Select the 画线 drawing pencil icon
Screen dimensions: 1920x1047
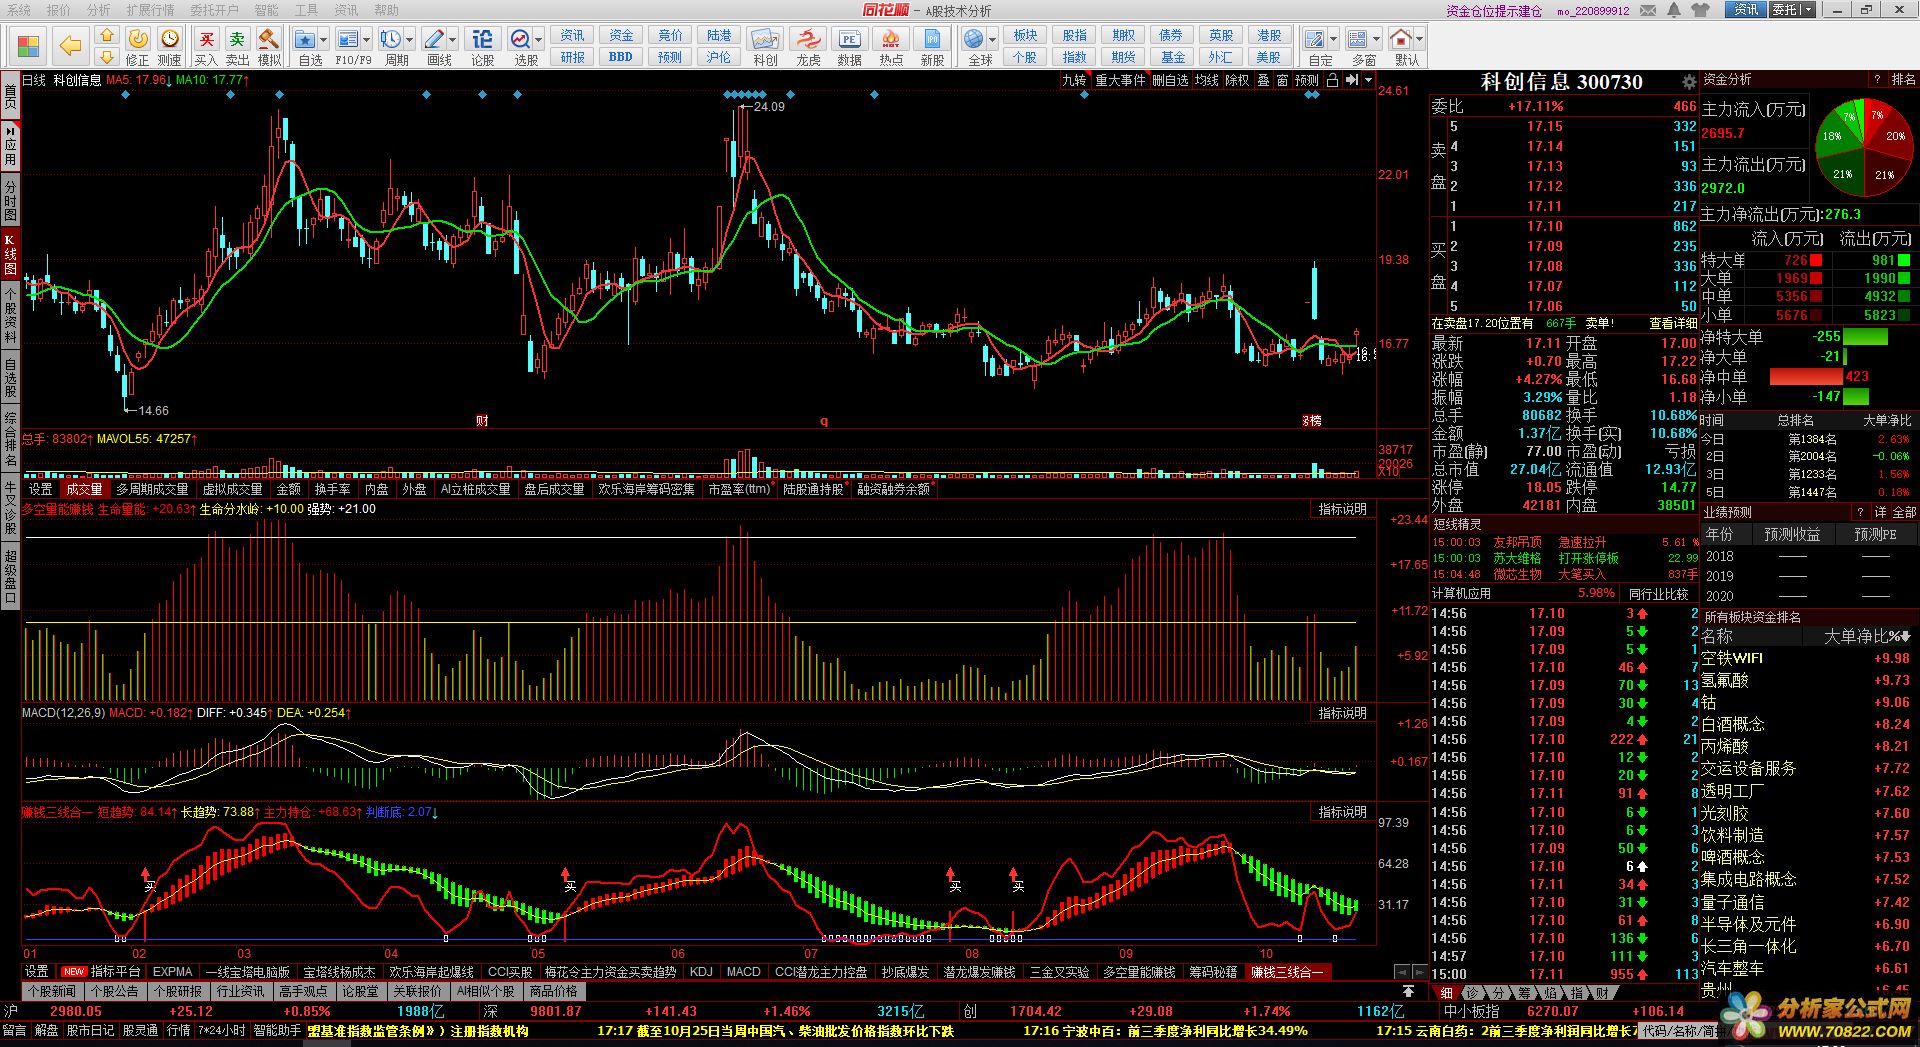click(x=434, y=39)
